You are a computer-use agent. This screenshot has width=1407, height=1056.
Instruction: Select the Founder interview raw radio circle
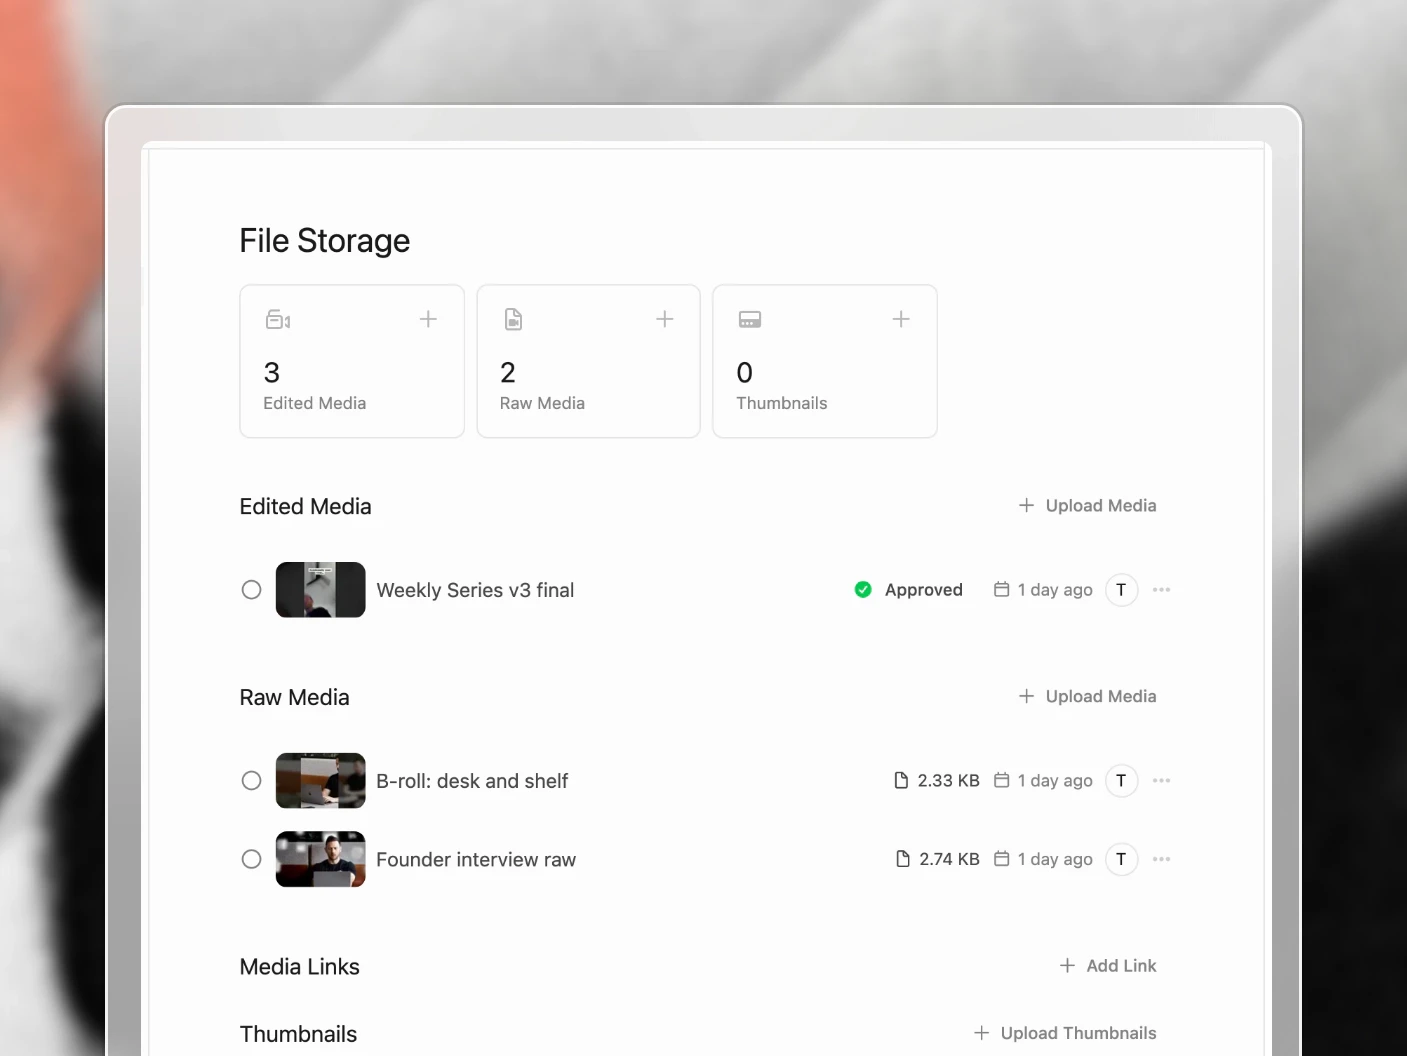click(252, 859)
